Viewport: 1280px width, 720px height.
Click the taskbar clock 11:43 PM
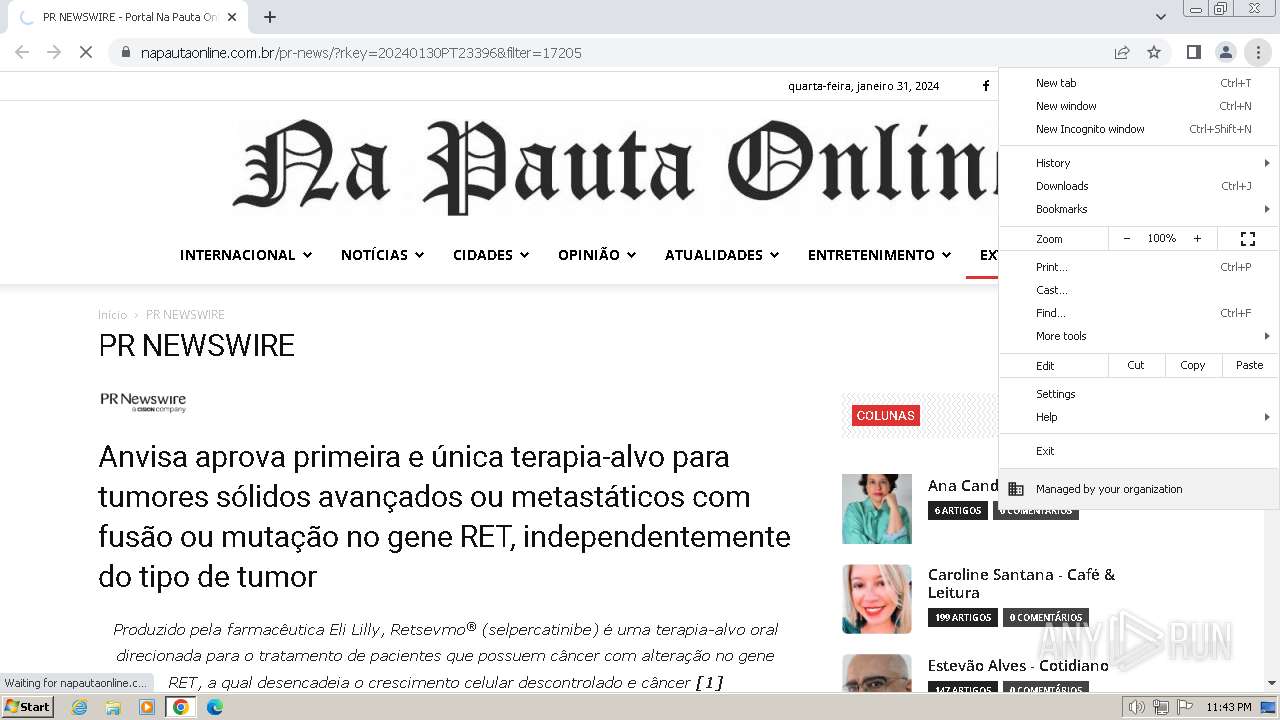1228,707
